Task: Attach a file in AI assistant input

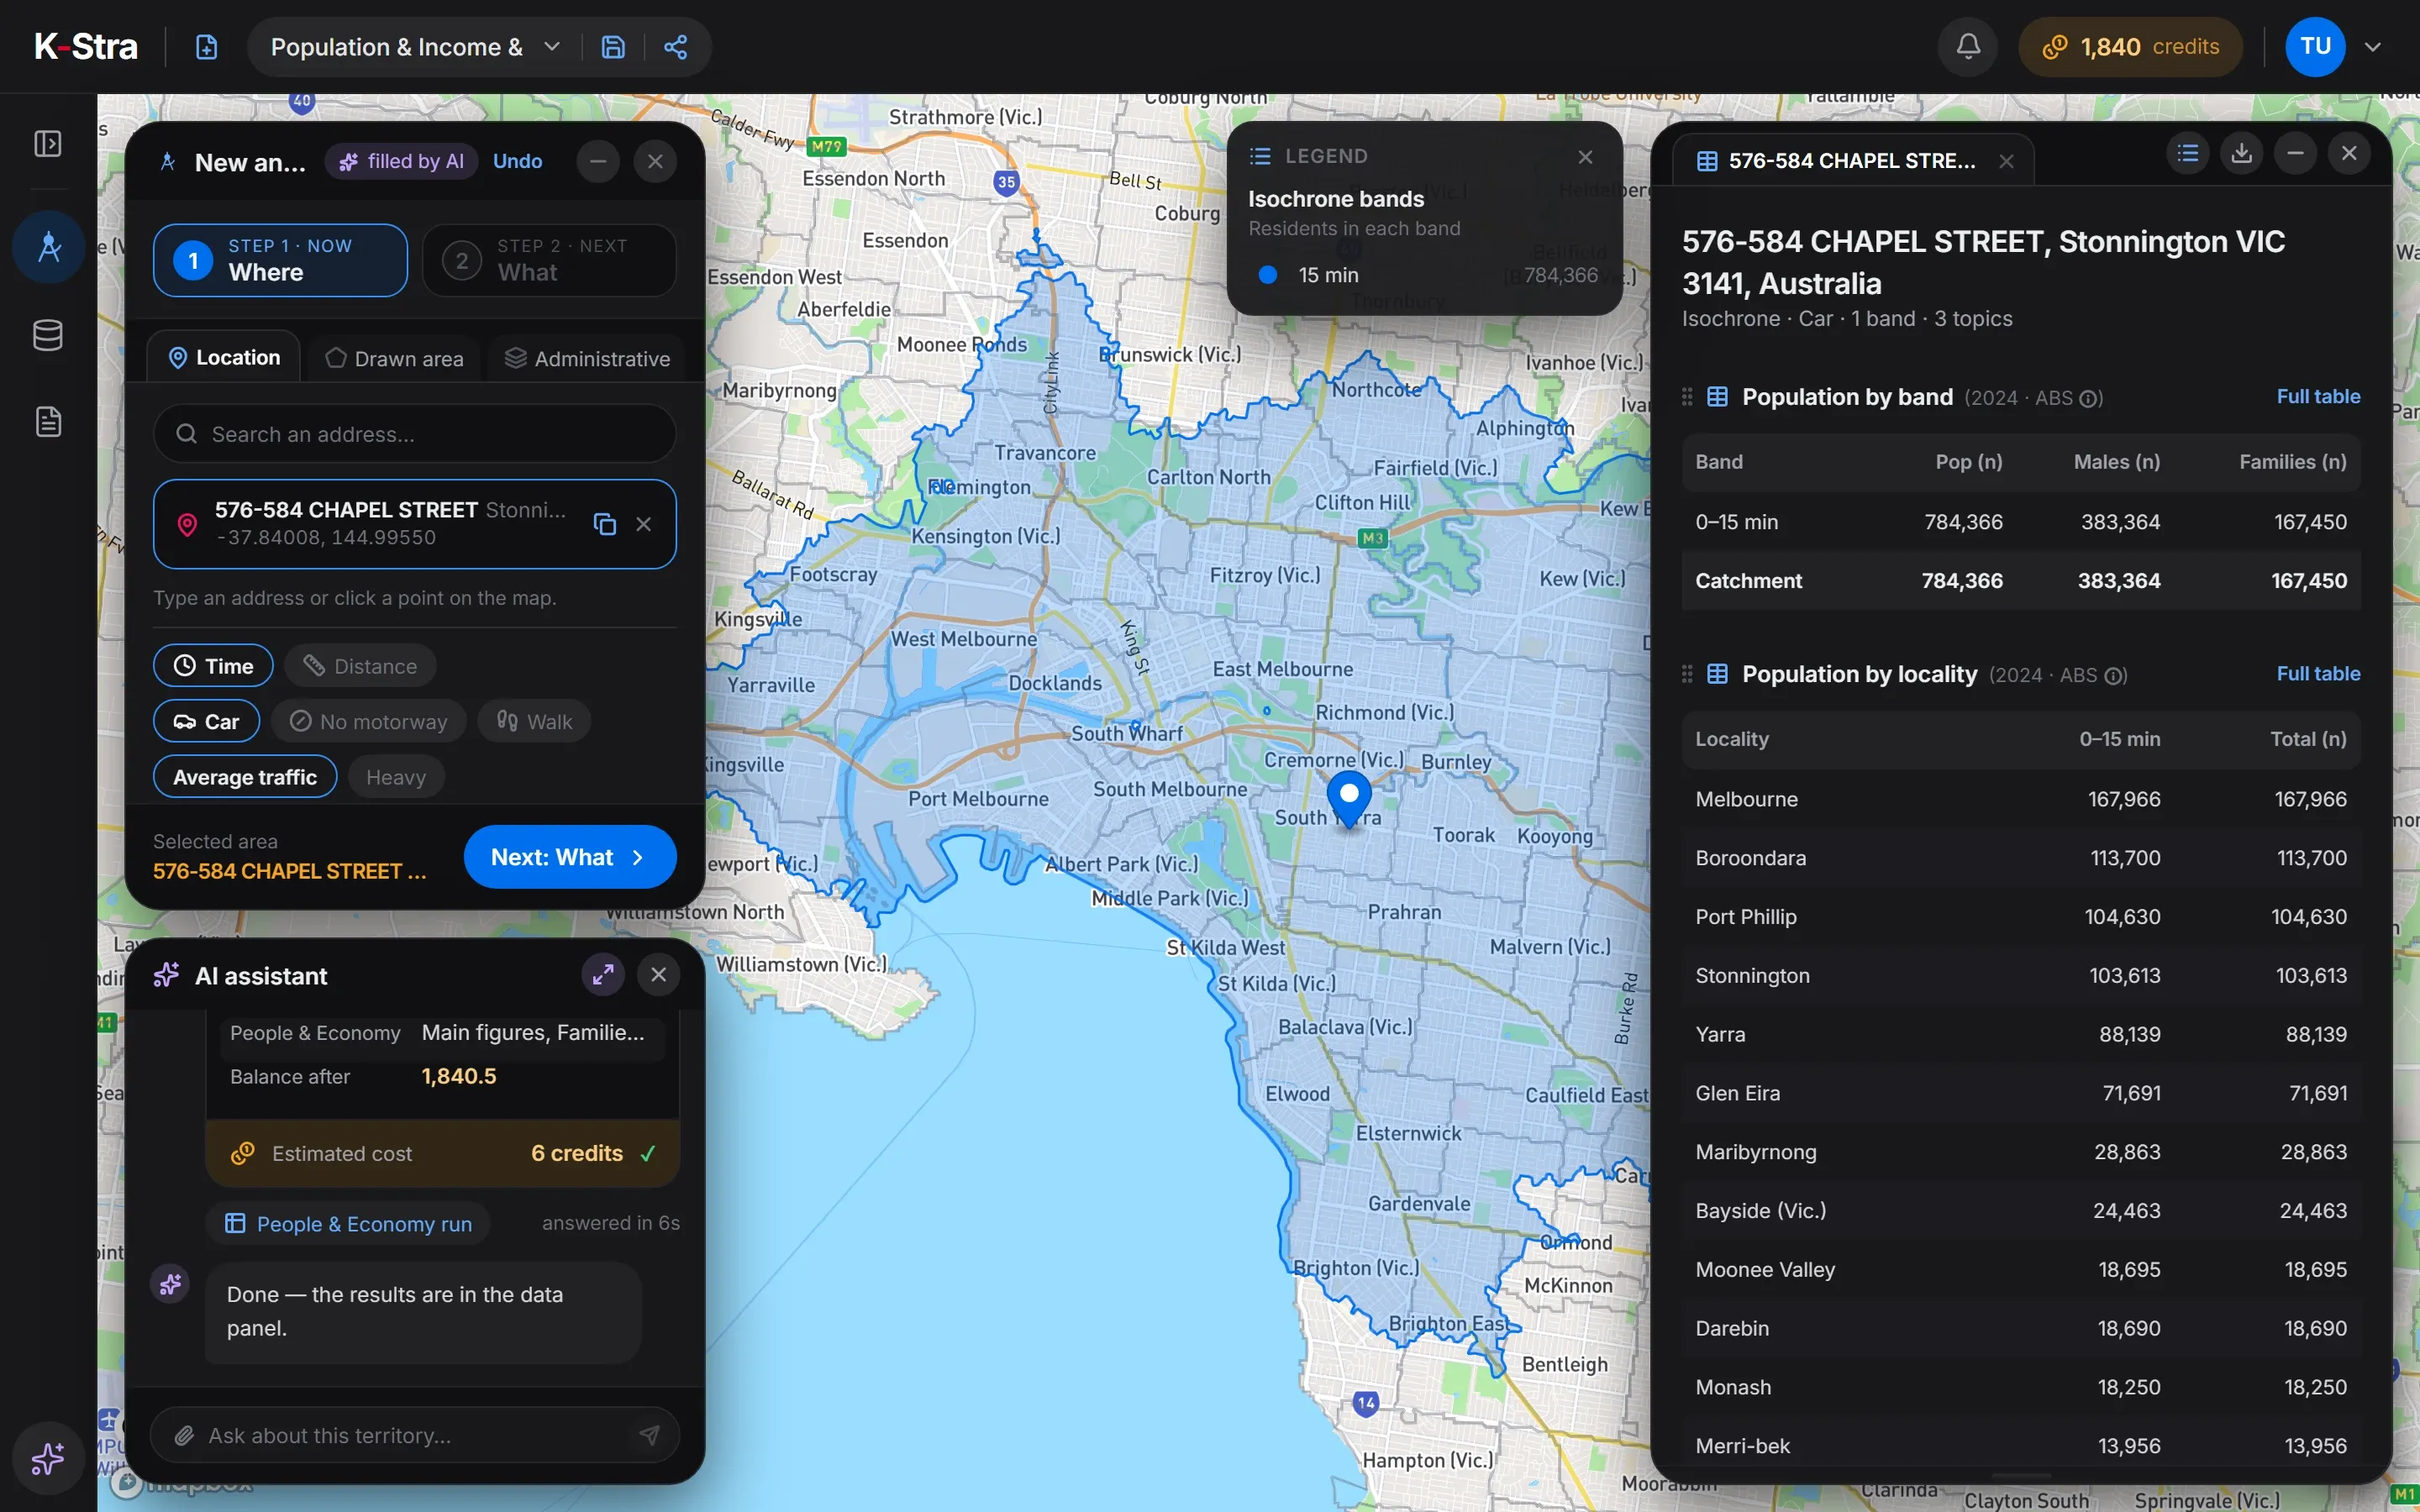Action: pos(184,1436)
